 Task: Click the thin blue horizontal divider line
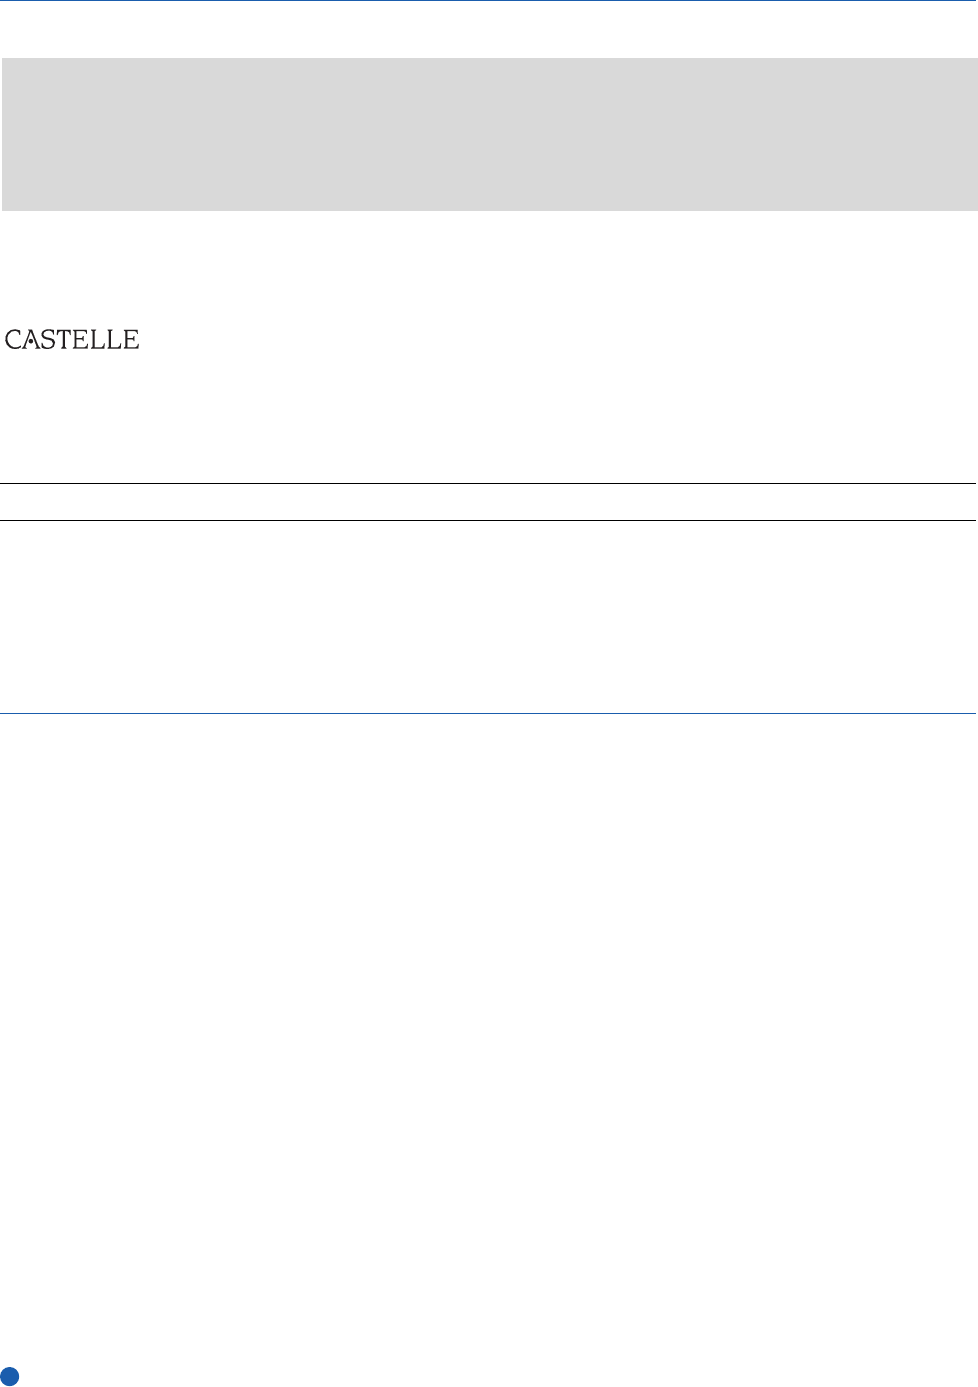click(489, 713)
